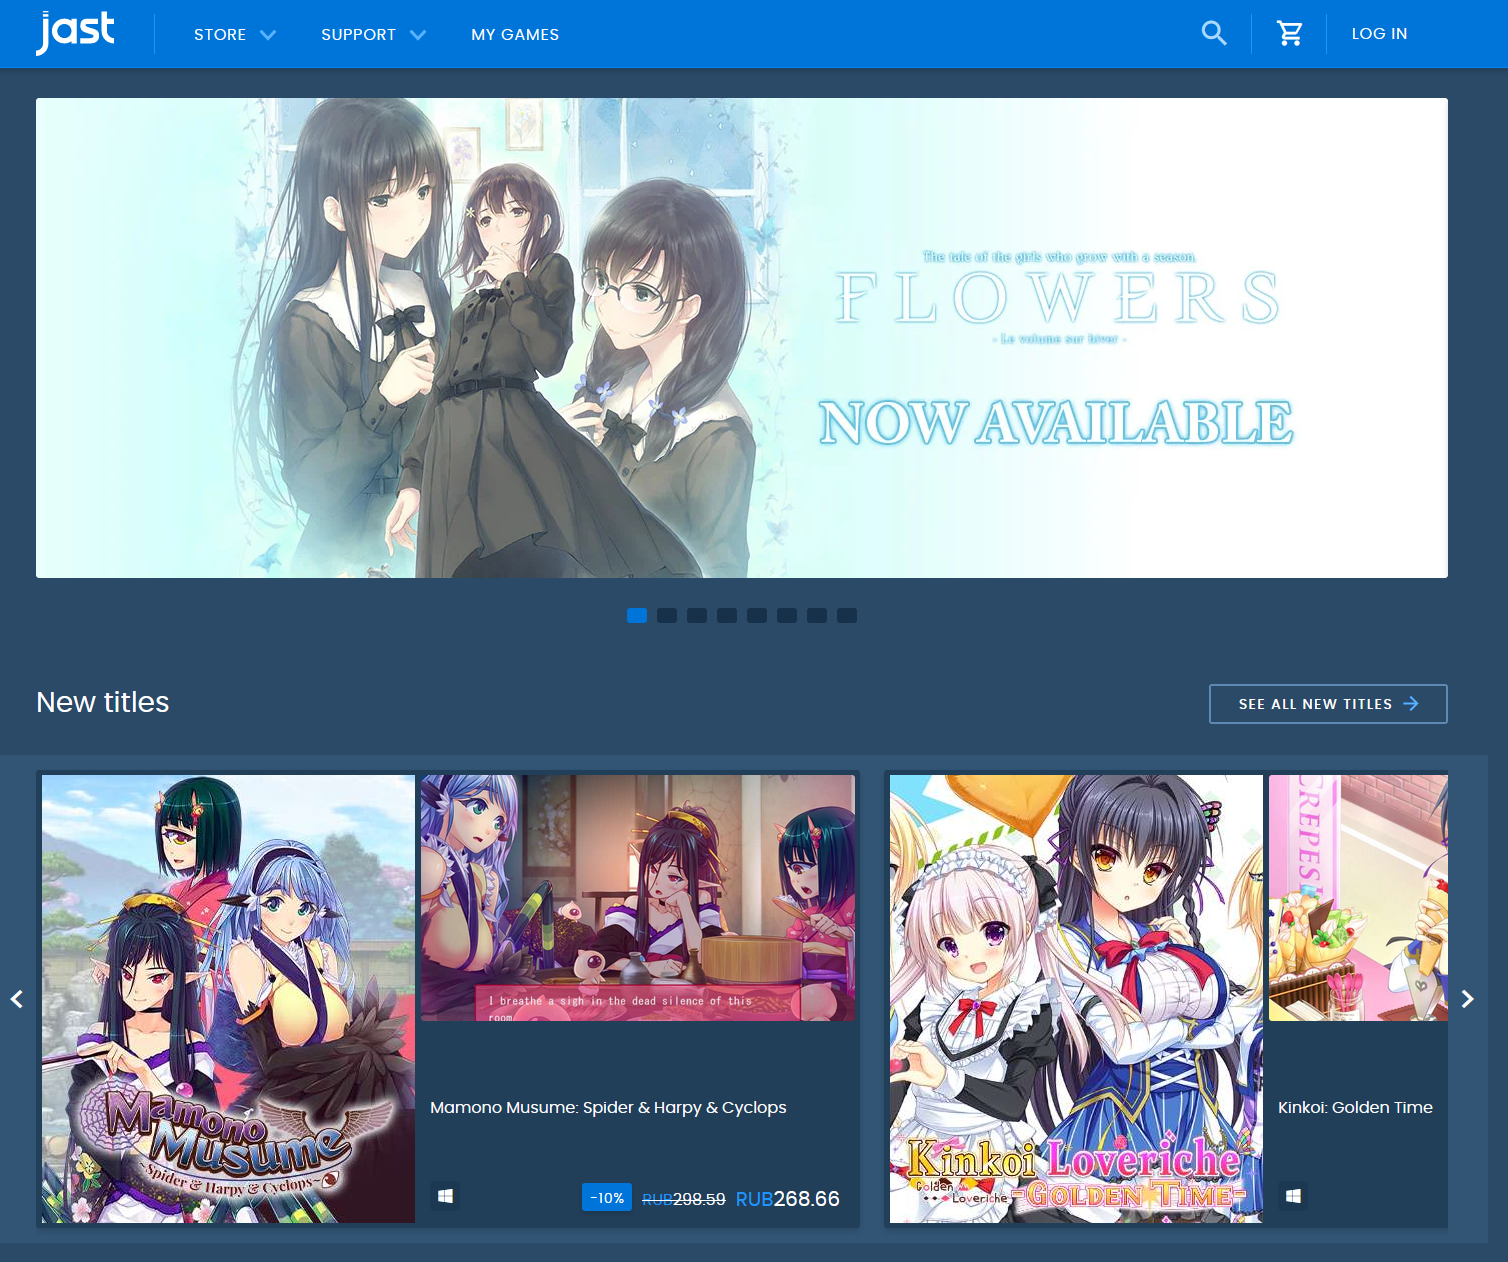This screenshot has width=1508, height=1262.
Task: Click the Kinkoi: Golden Time title
Action: click(1355, 1108)
